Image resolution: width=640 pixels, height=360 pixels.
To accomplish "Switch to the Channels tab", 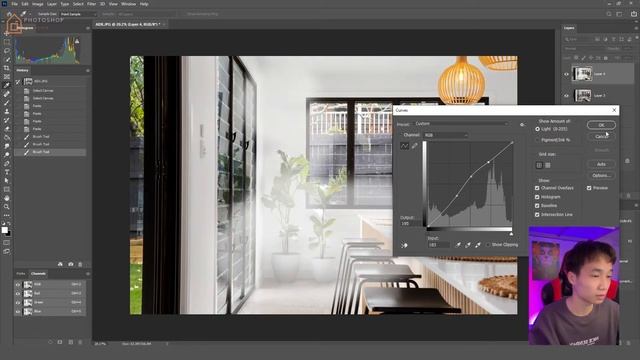I will coord(38,274).
